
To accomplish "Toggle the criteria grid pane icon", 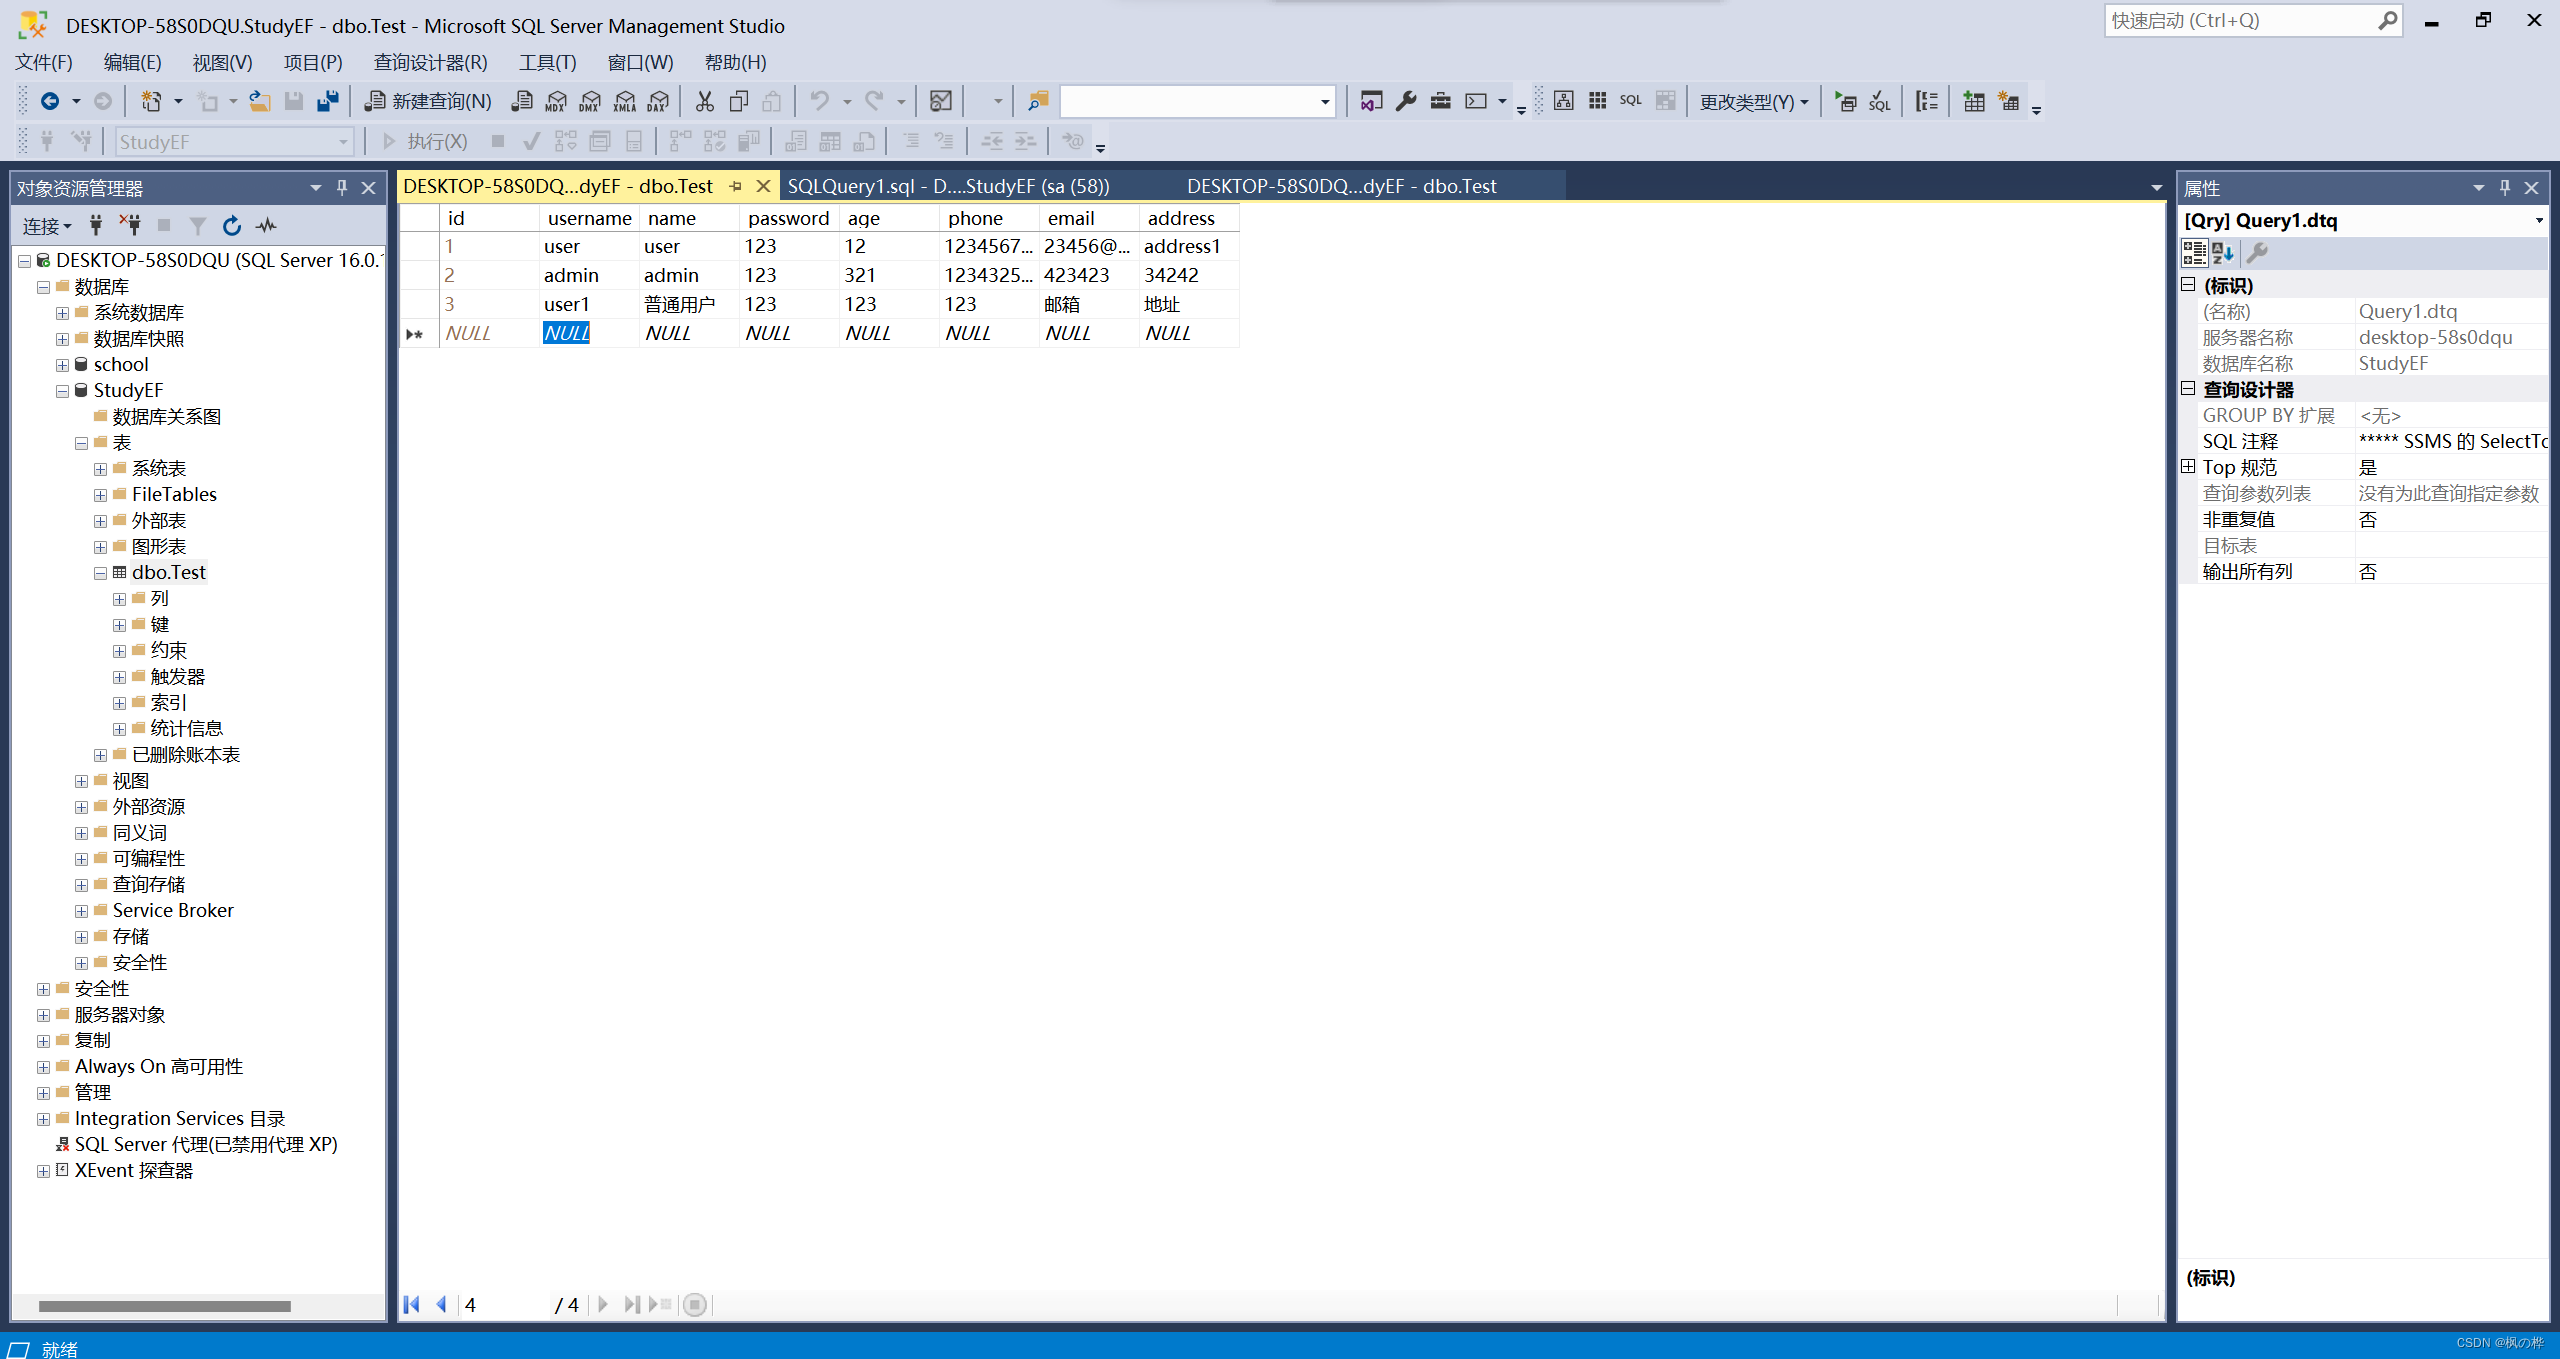I will click(1598, 101).
